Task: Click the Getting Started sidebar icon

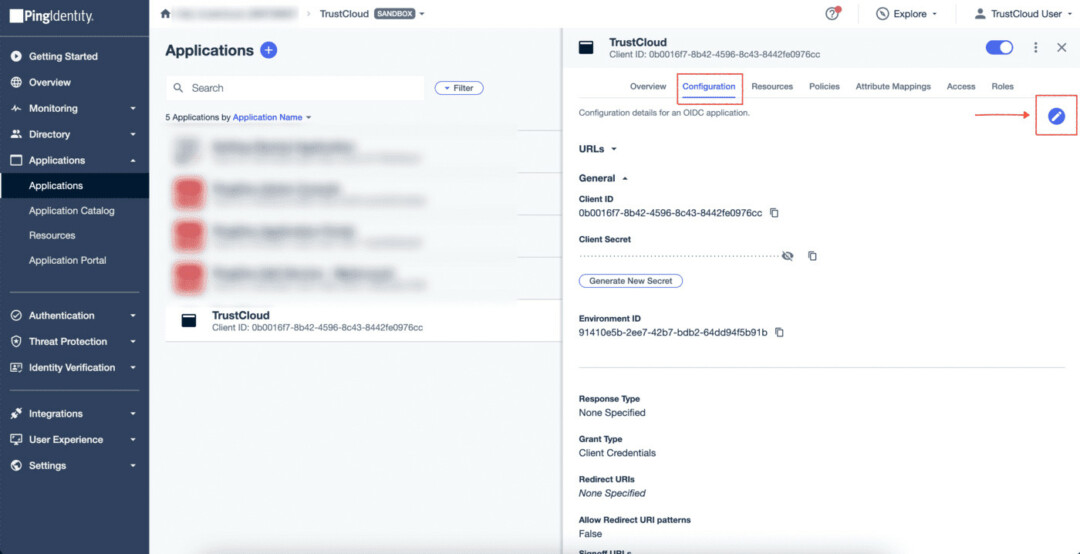Action: pos(17,57)
